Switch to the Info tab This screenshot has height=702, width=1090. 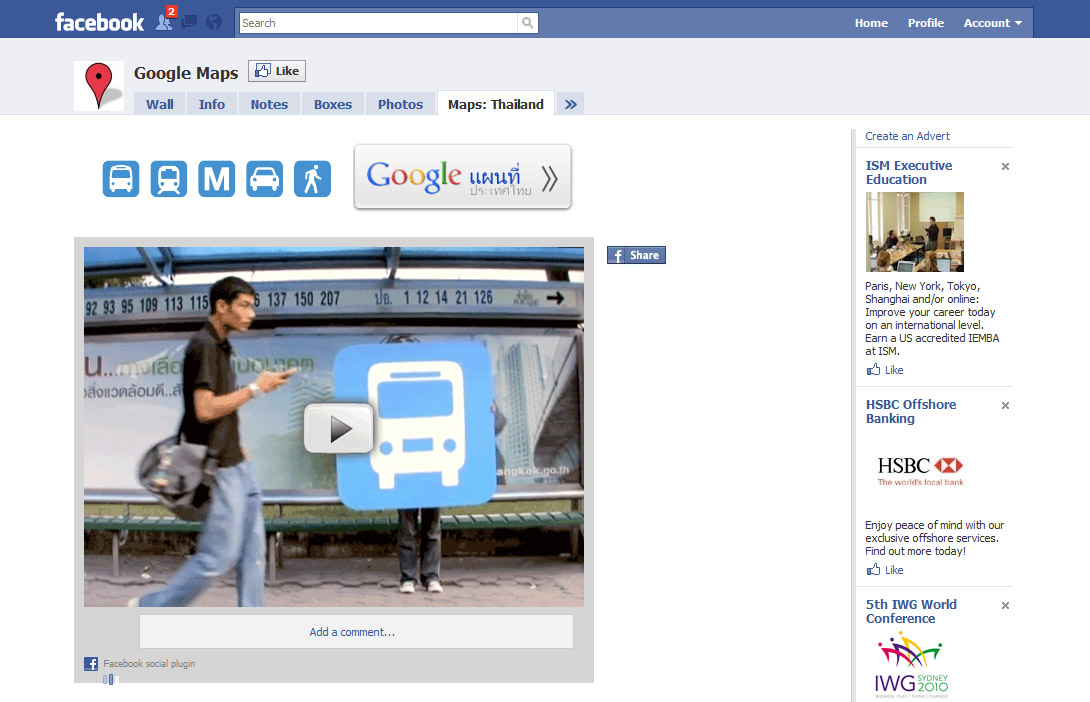211,104
